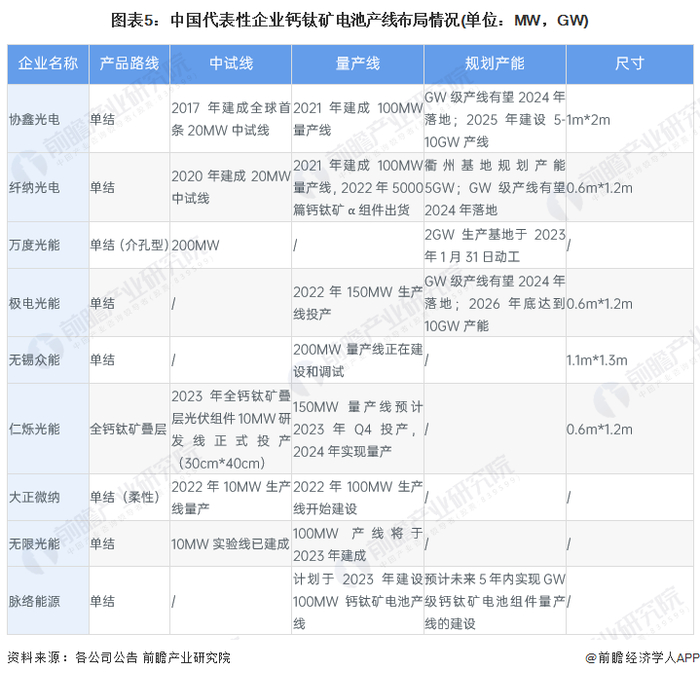
Task: Select the 规划产能 header cell
Action: [x=495, y=64]
